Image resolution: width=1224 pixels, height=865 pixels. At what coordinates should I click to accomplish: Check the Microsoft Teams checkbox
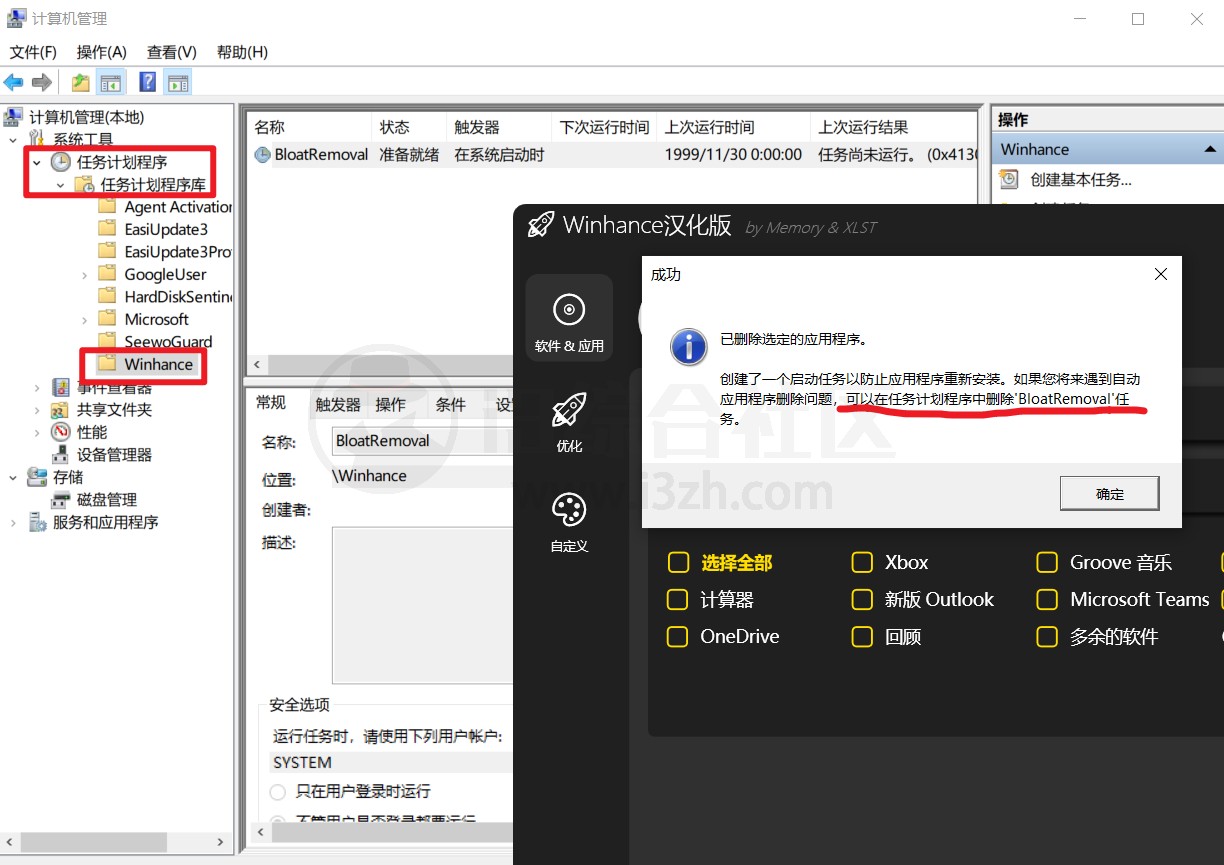click(1047, 599)
